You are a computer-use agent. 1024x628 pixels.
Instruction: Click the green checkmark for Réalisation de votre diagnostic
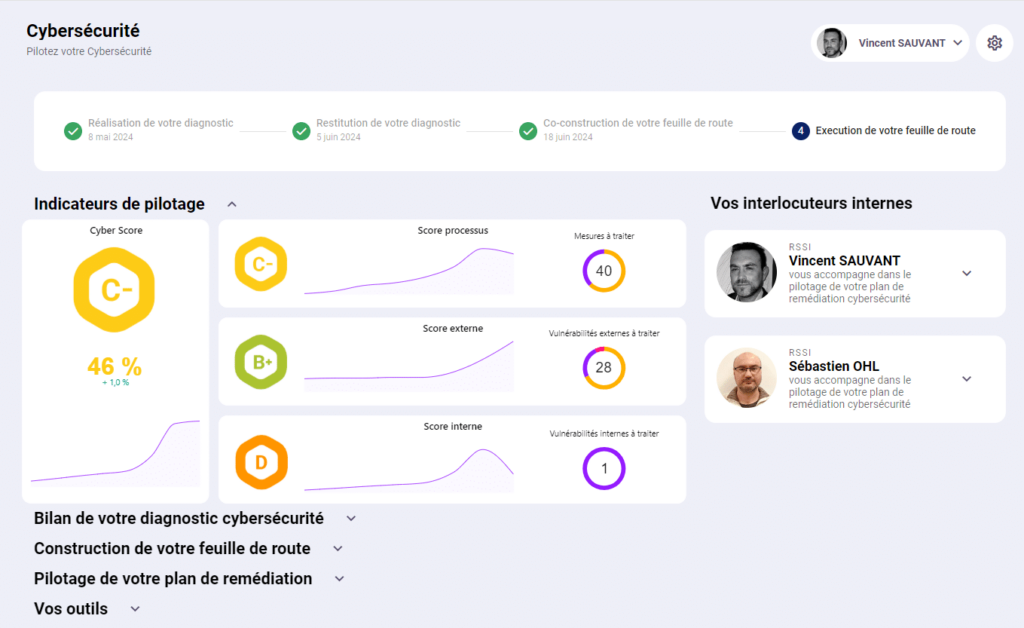73,131
